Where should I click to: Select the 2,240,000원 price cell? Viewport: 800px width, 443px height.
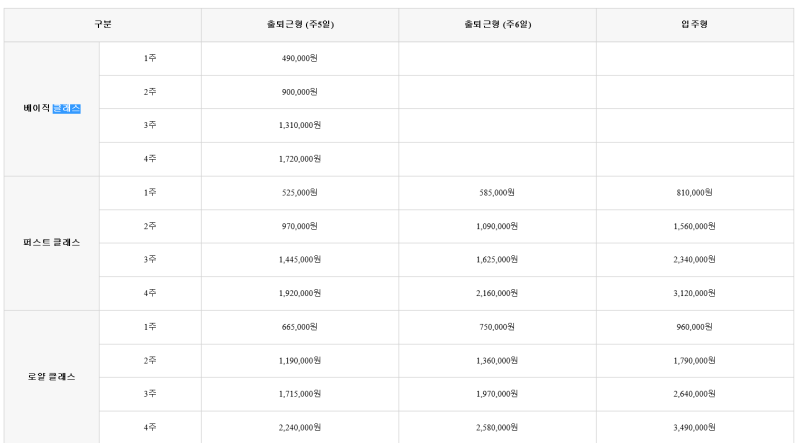(299, 427)
